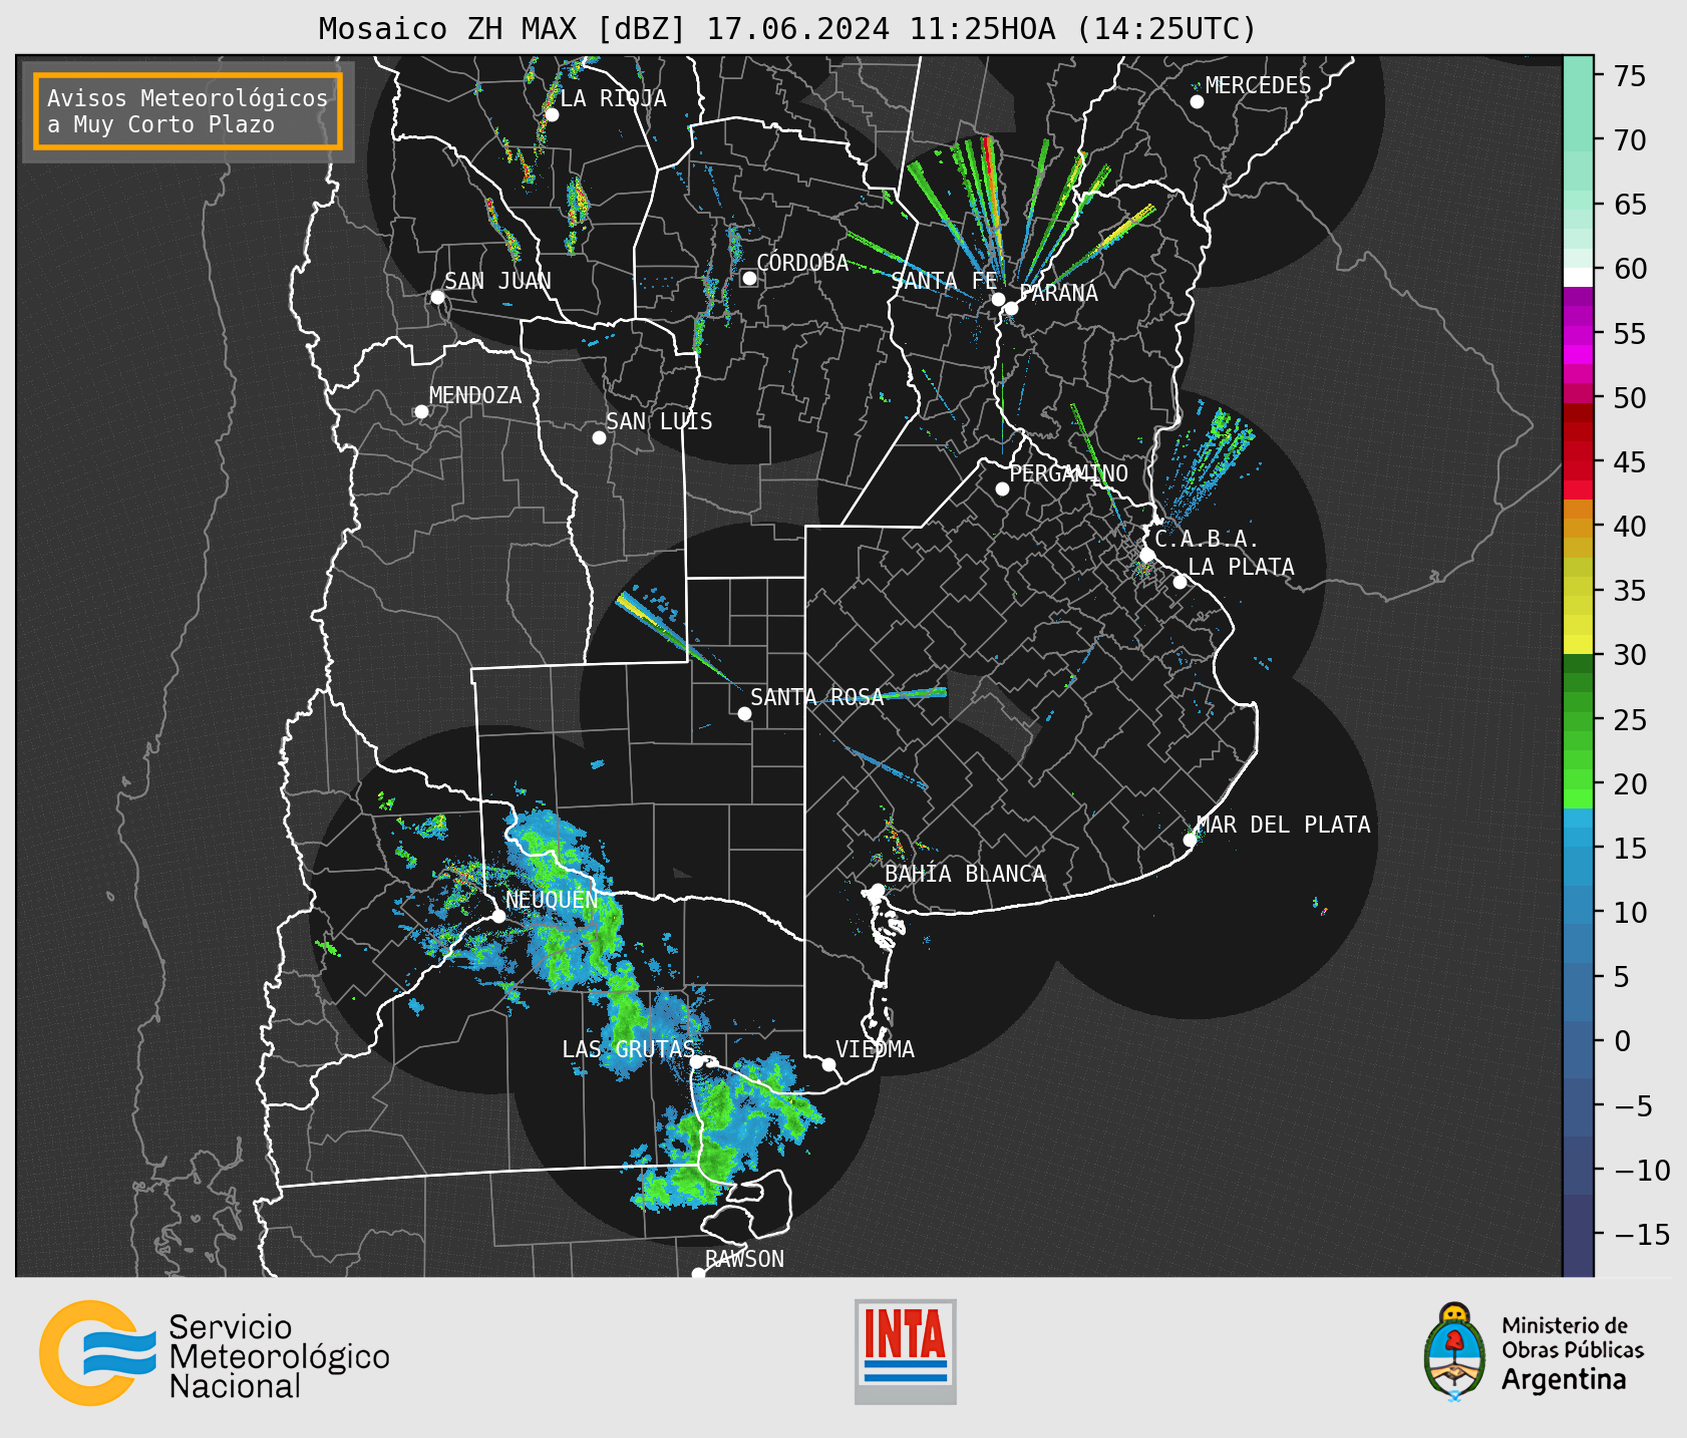Click the INTA logo
The image size is (1687, 1438).
pos(905,1351)
